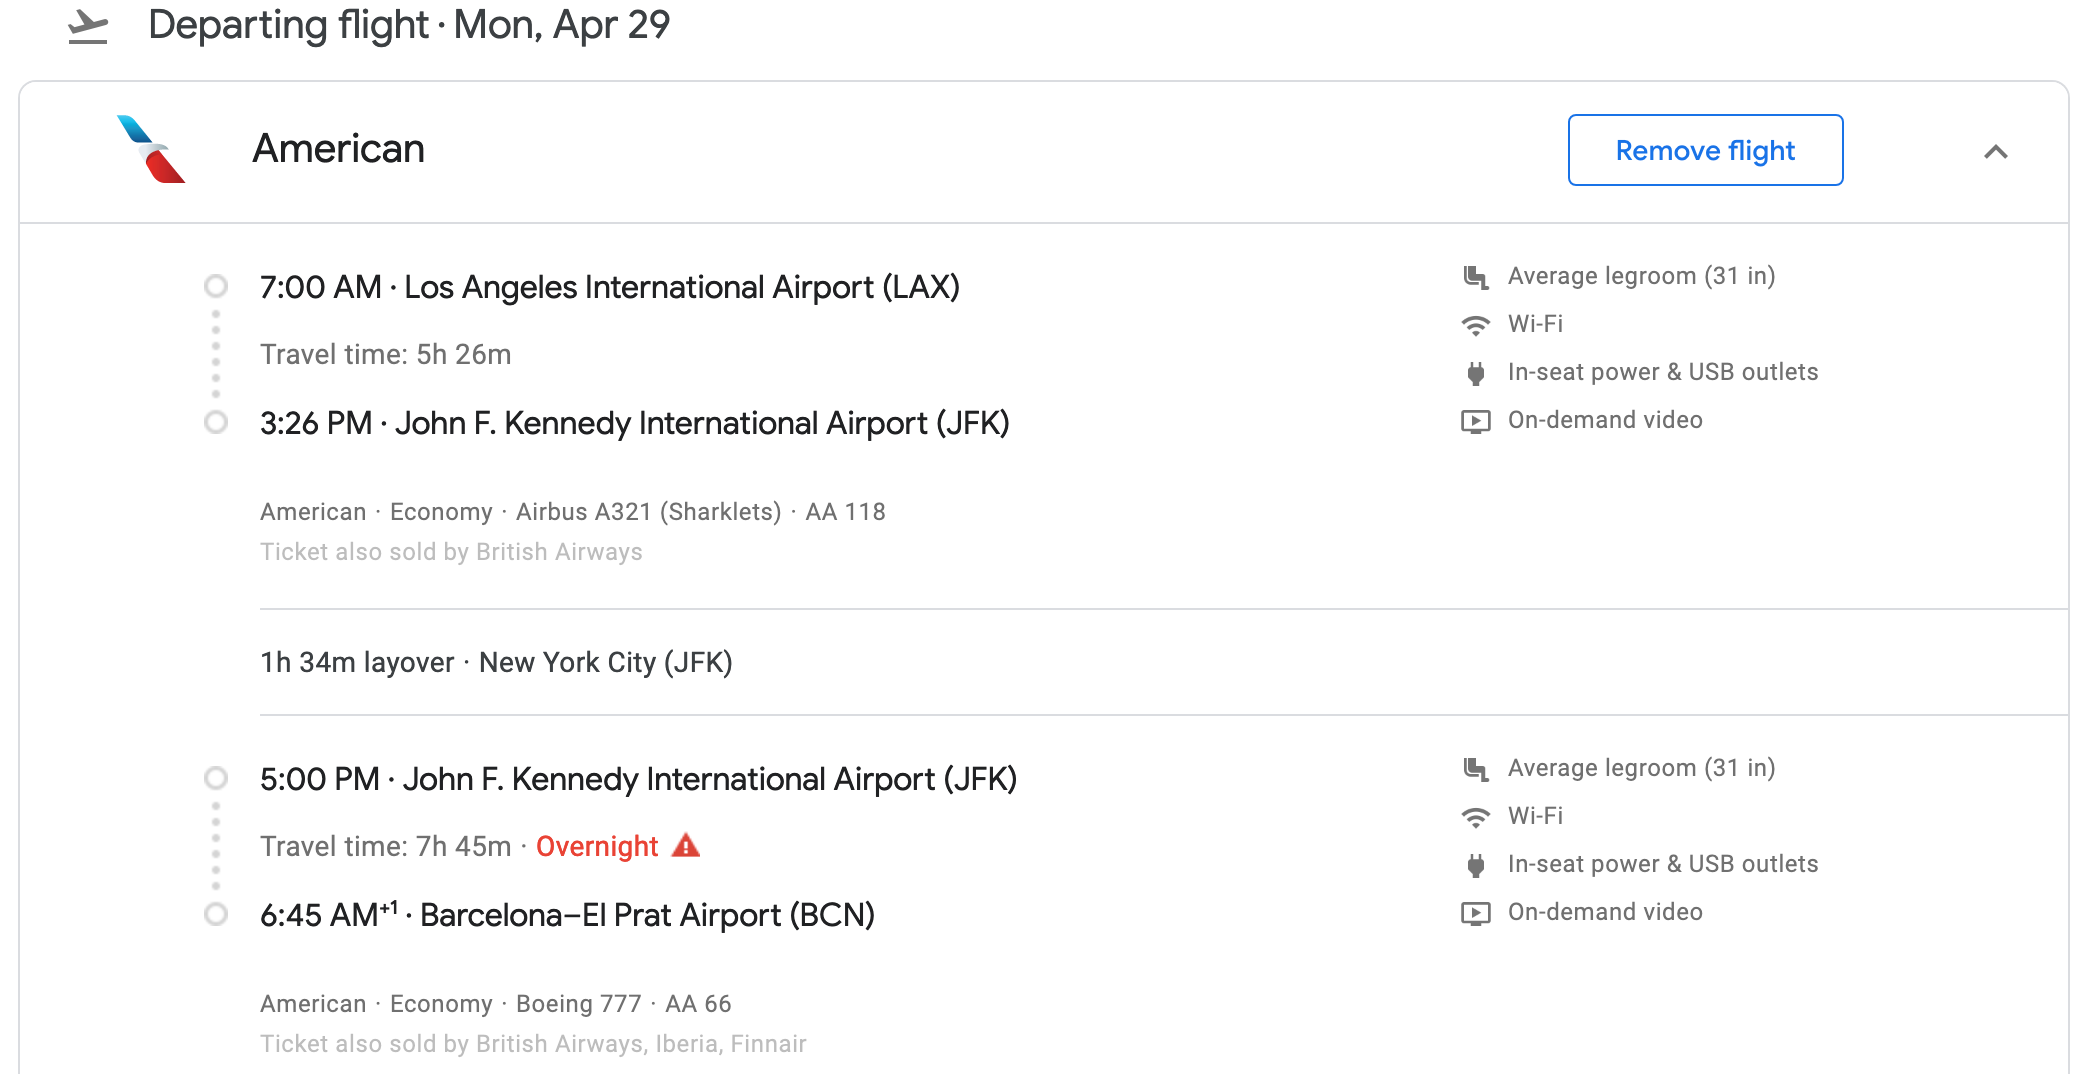
Task: Click the second flight's power plug icon
Action: pos(1475,865)
